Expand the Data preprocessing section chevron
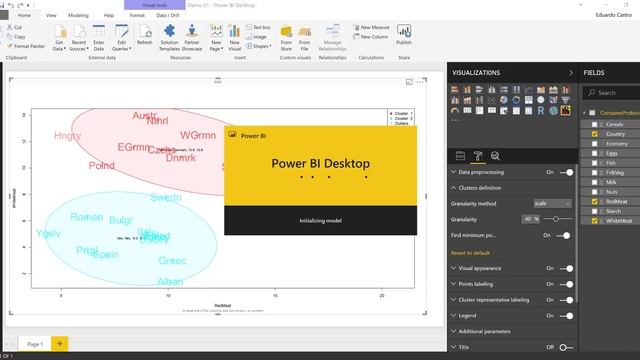 click(453, 172)
